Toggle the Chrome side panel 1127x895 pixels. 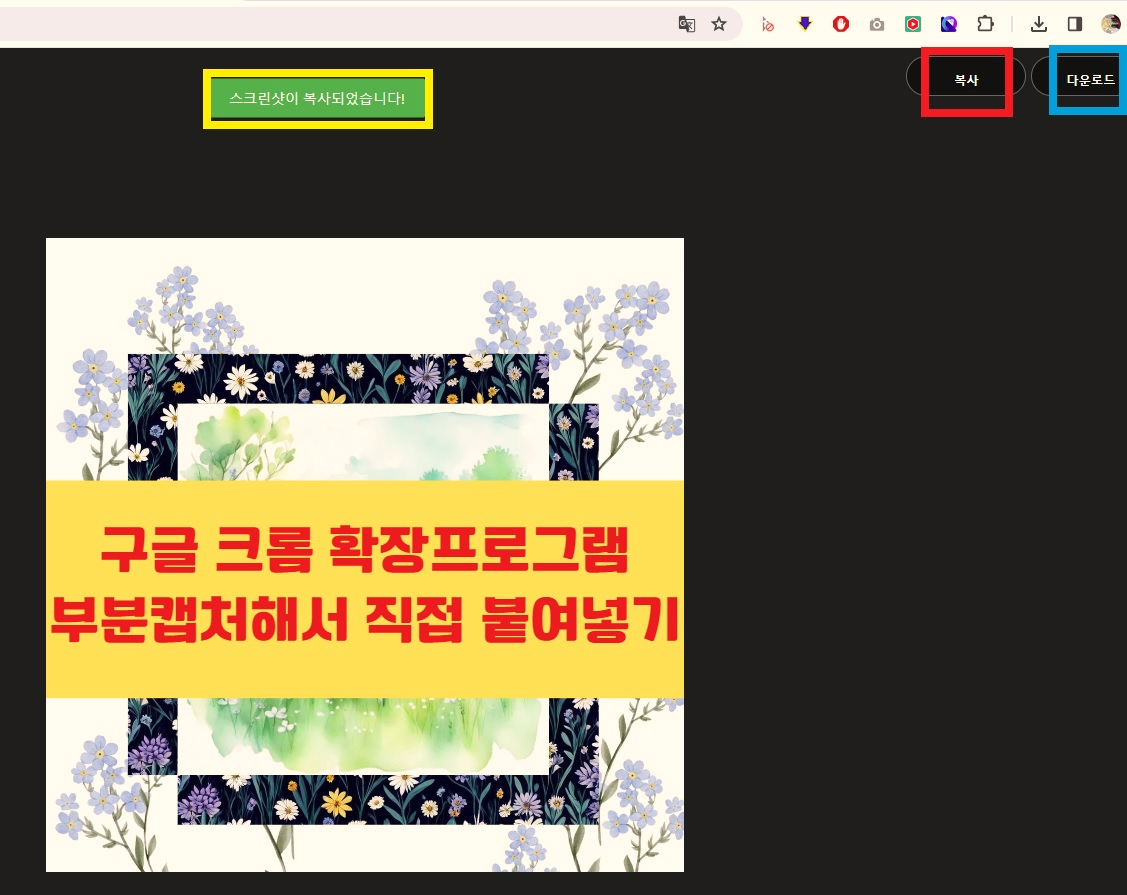click(1075, 24)
